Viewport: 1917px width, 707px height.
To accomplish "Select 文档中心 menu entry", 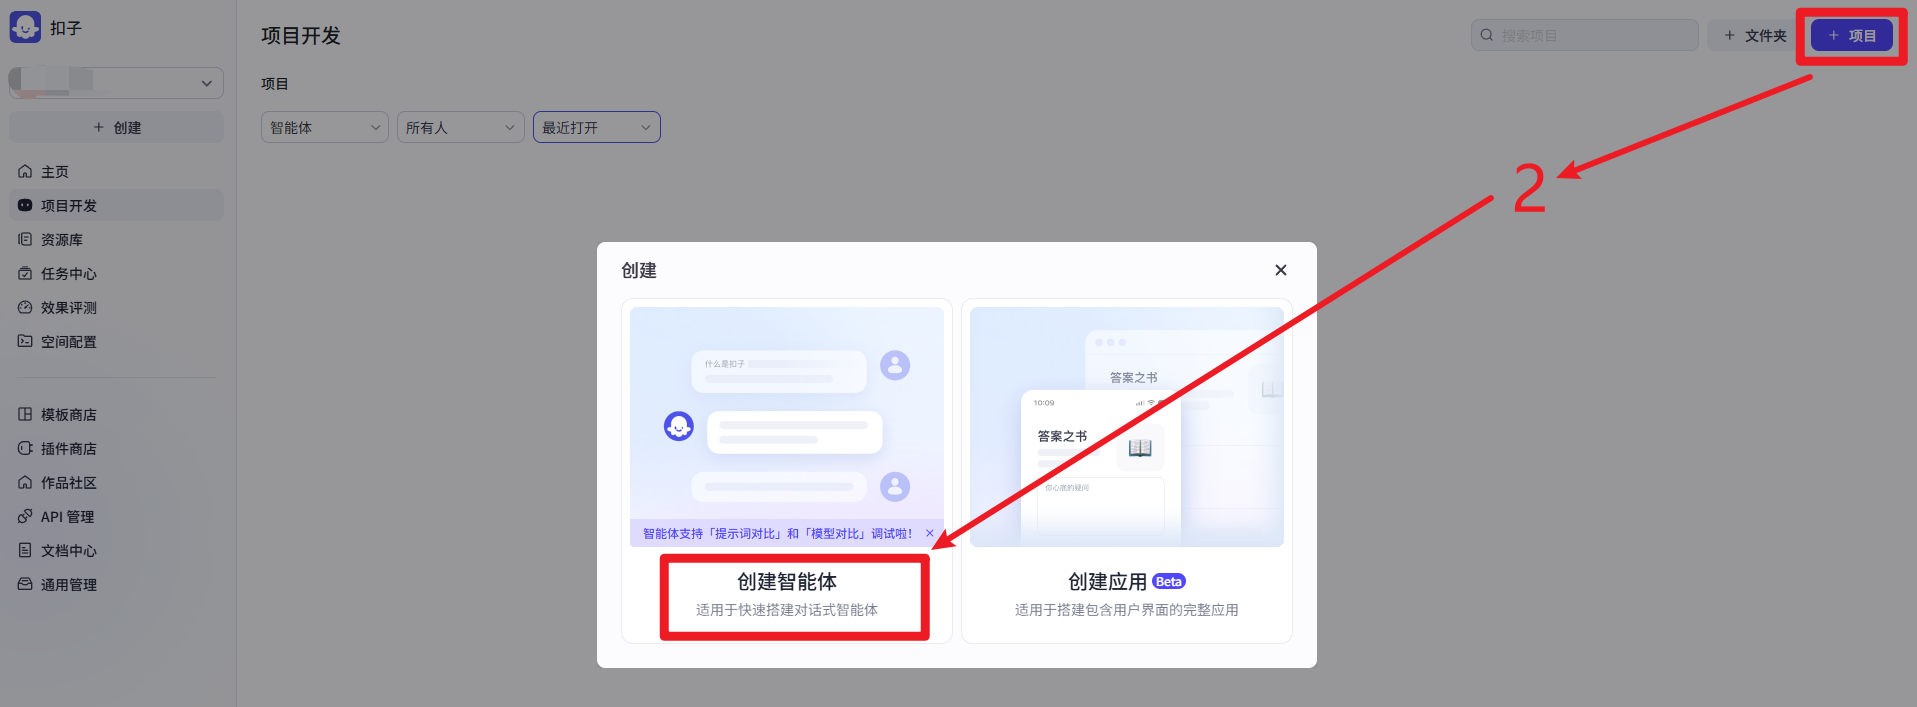I will (x=116, y=551).
